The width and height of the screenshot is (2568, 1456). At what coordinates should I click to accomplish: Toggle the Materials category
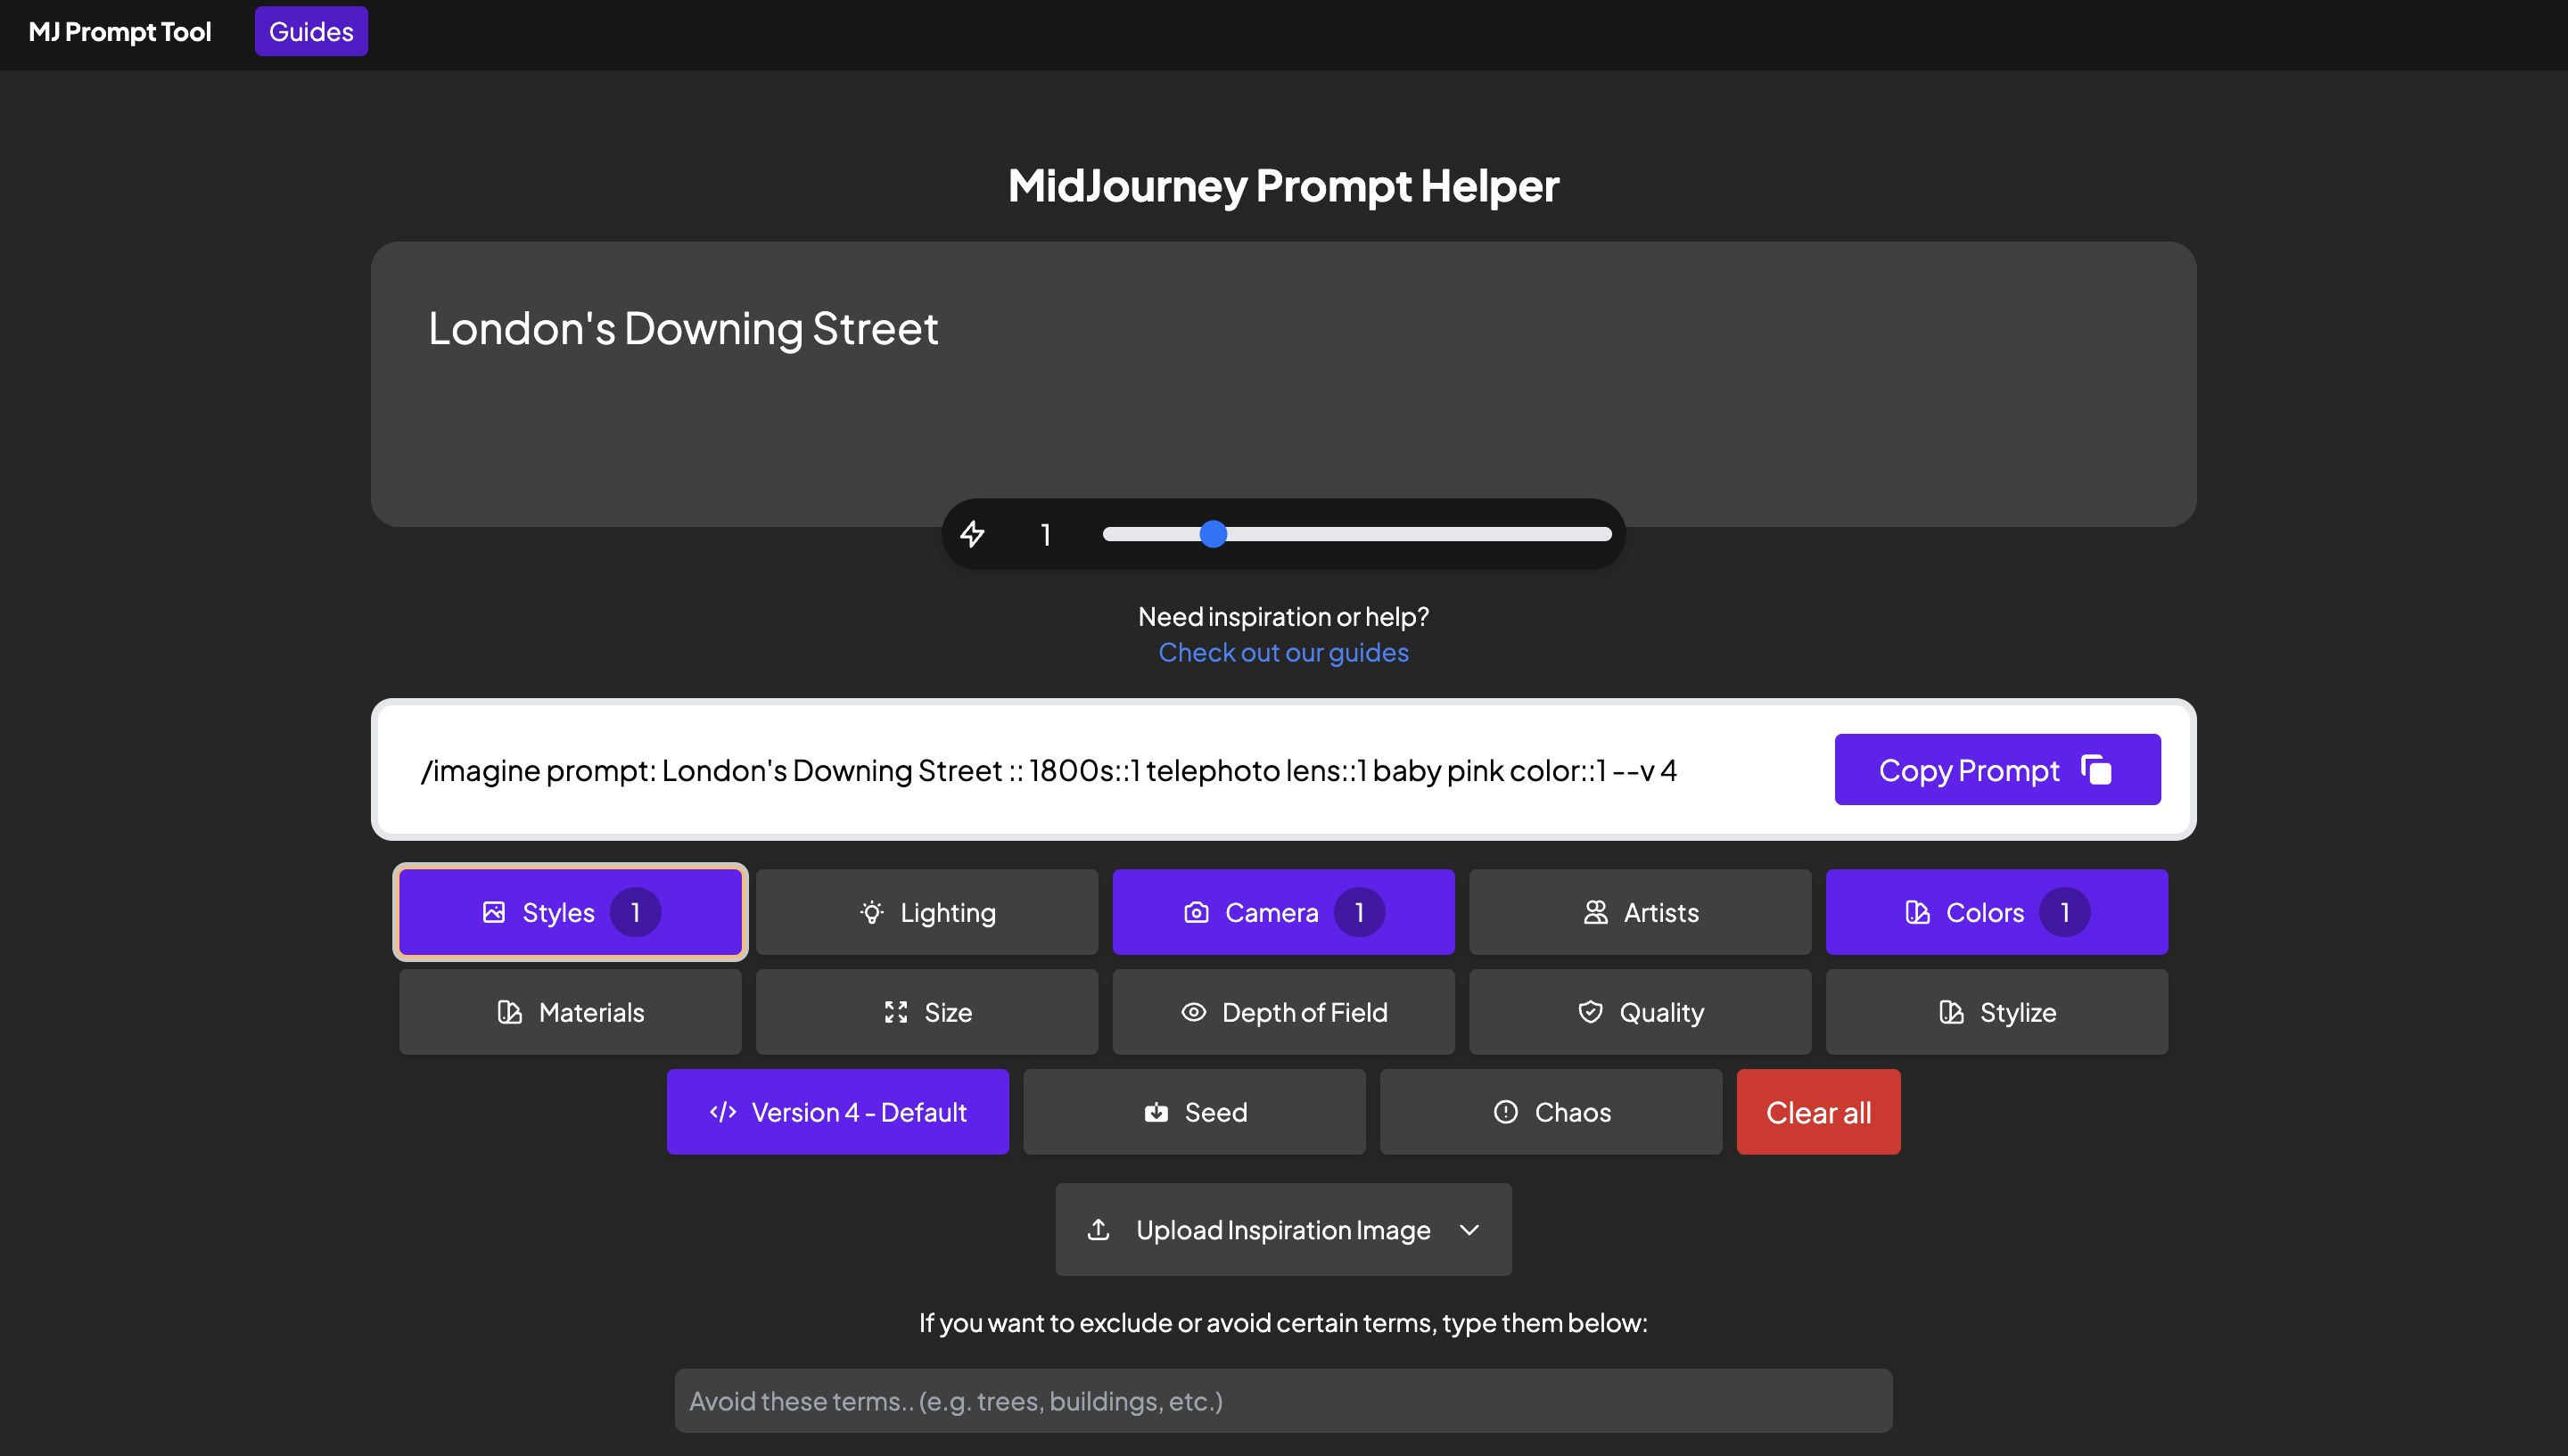[570, 1011]
